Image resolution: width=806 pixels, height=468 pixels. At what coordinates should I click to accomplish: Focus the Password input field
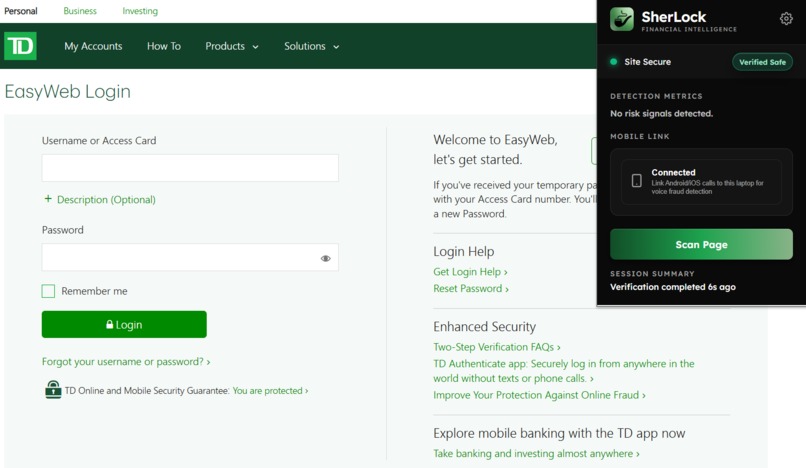(x=190, y=257)
